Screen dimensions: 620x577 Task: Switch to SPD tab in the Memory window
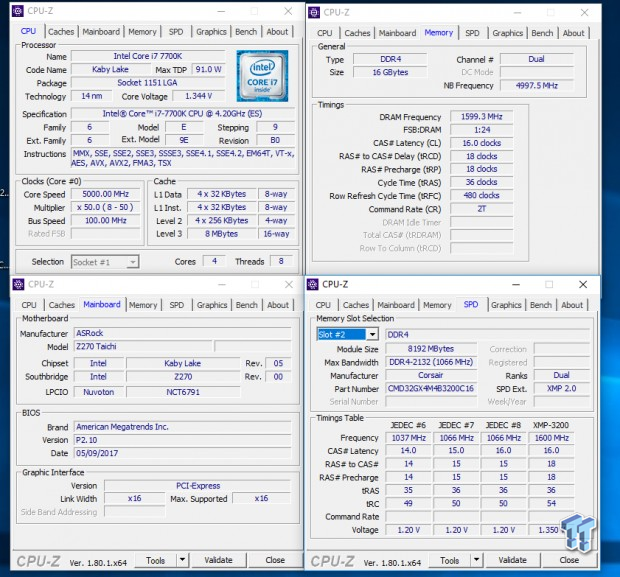pos(472,33)
